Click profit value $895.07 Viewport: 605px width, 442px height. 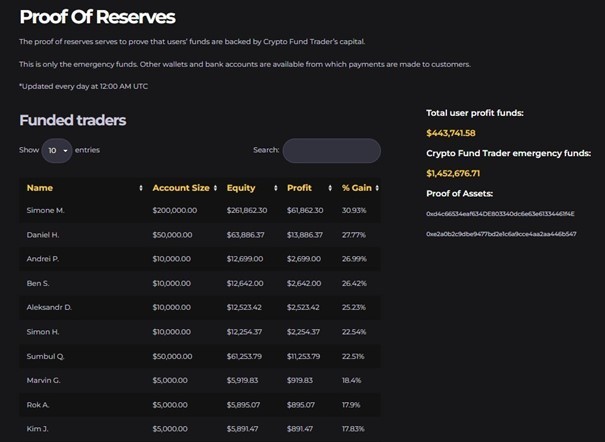(x=301, y=405)
